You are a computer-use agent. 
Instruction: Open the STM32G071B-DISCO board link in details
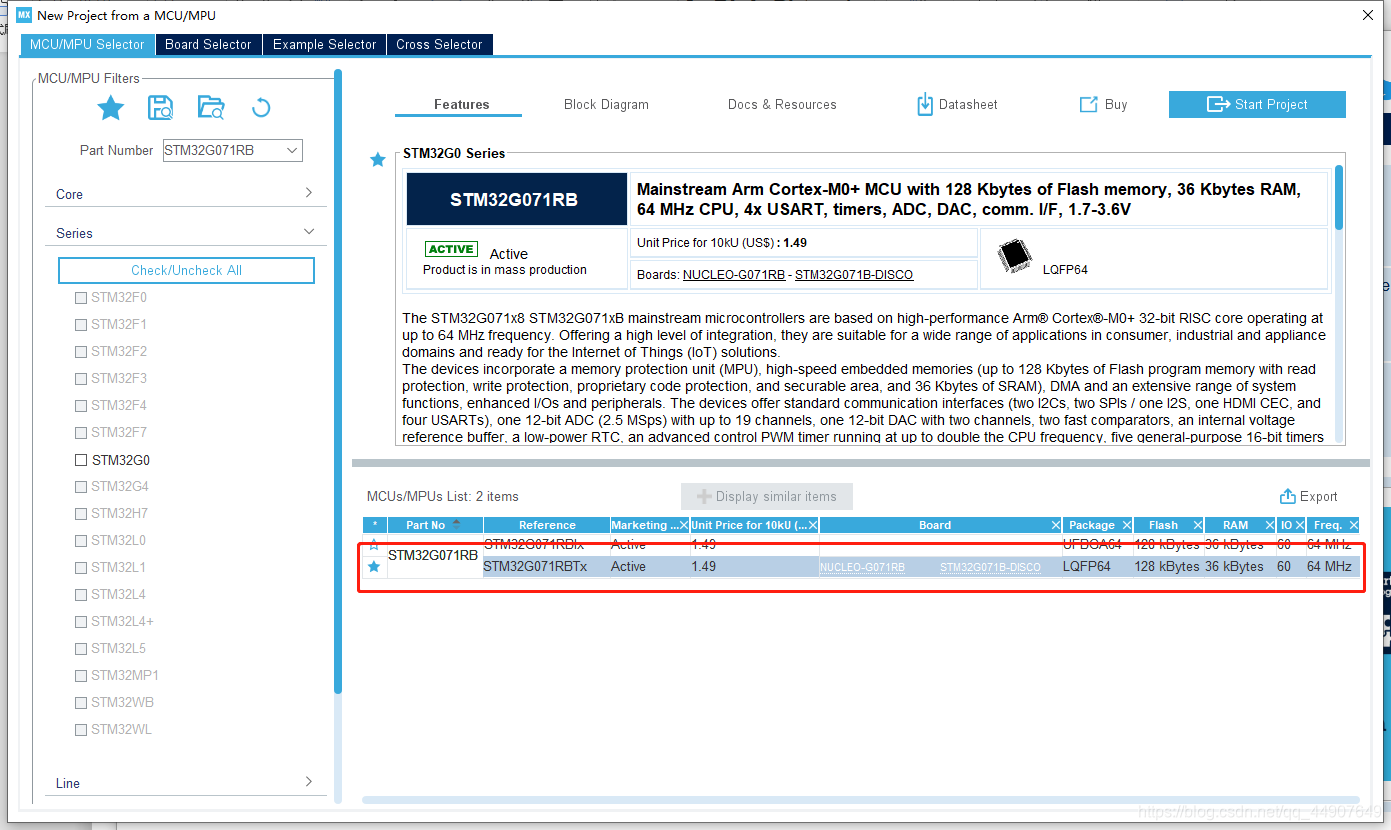click(854, 274)
